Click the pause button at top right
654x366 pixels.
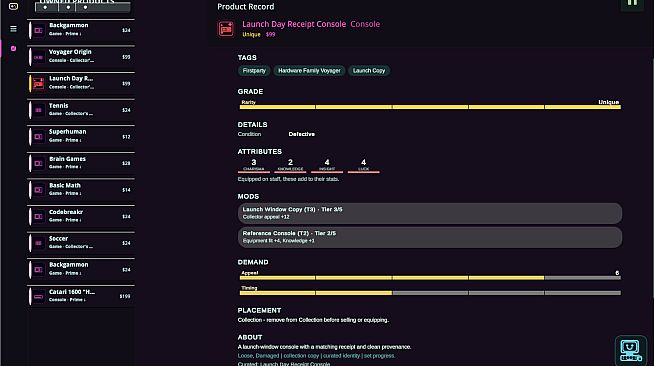(x=632, y=3)
